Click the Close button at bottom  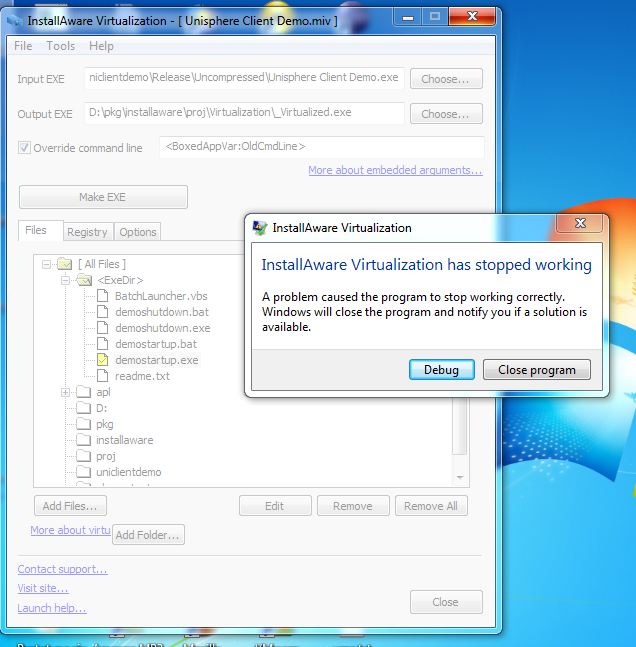[x=446, y=602]
